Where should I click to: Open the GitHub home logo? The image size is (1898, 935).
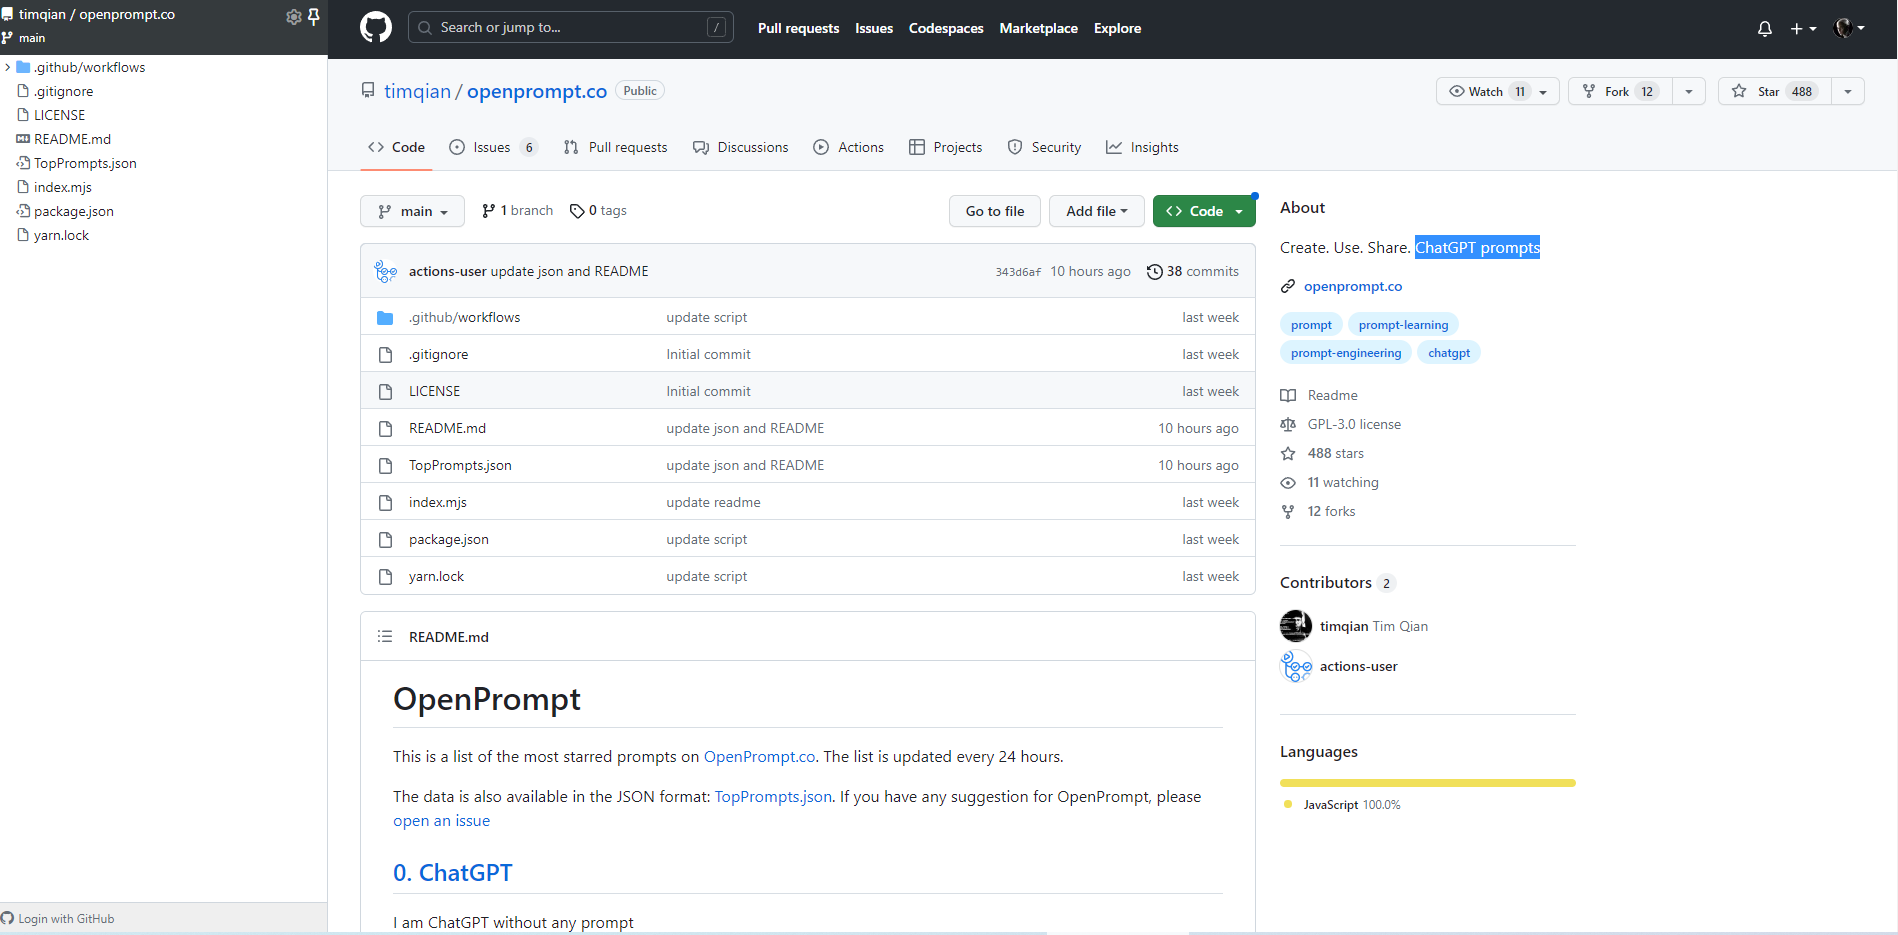[376, 27]
